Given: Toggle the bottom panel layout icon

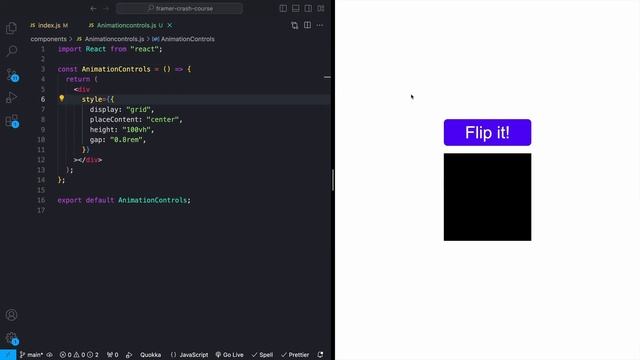Looking at the screenshot, I should (x=296, y=9).
